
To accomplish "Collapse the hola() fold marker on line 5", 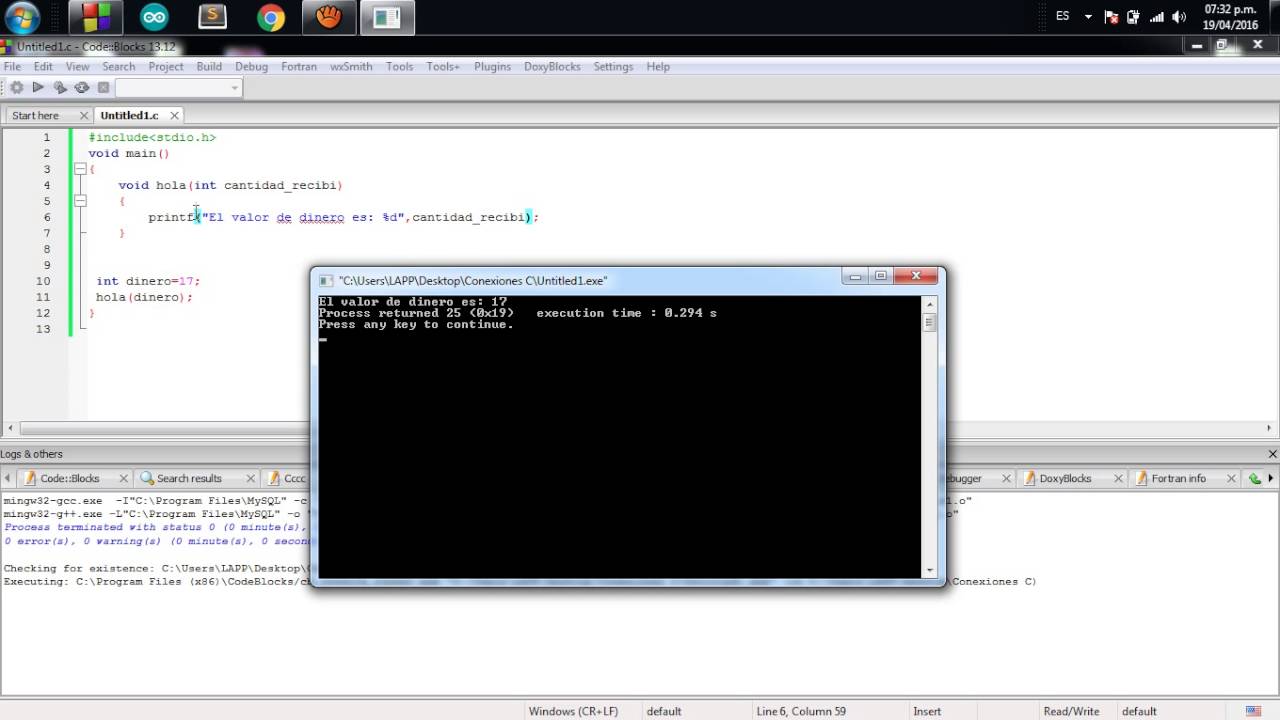I will 80,201.
